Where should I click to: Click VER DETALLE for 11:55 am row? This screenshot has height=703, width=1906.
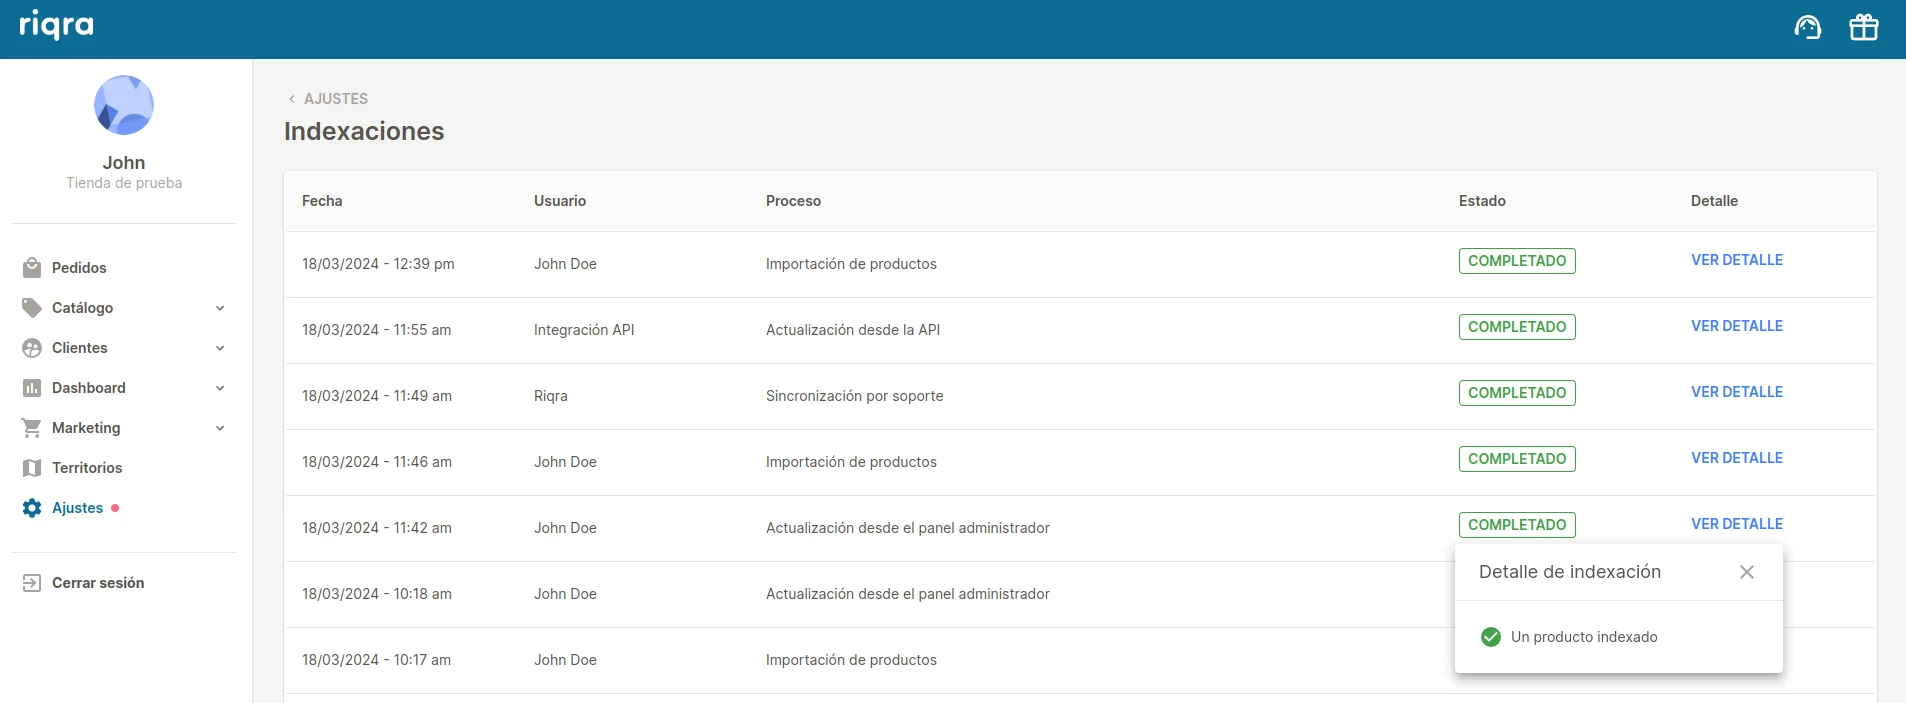[x=1737, y=326]
